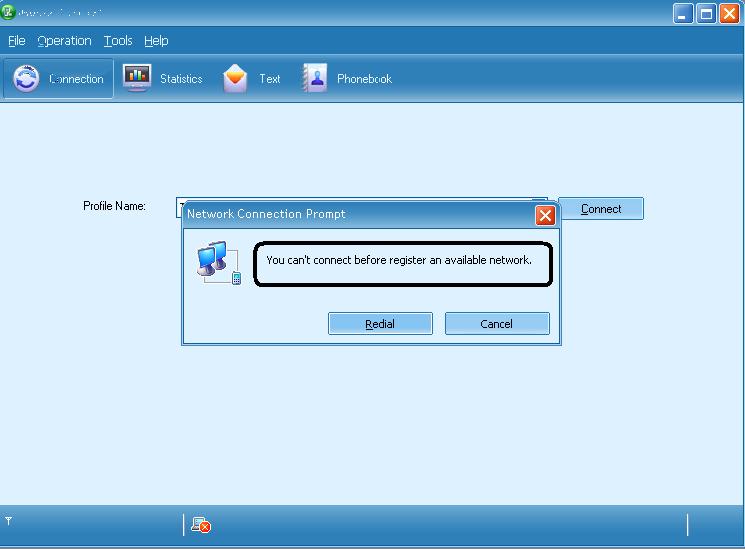Open the Phonebook contacts view

click(348, 79)
